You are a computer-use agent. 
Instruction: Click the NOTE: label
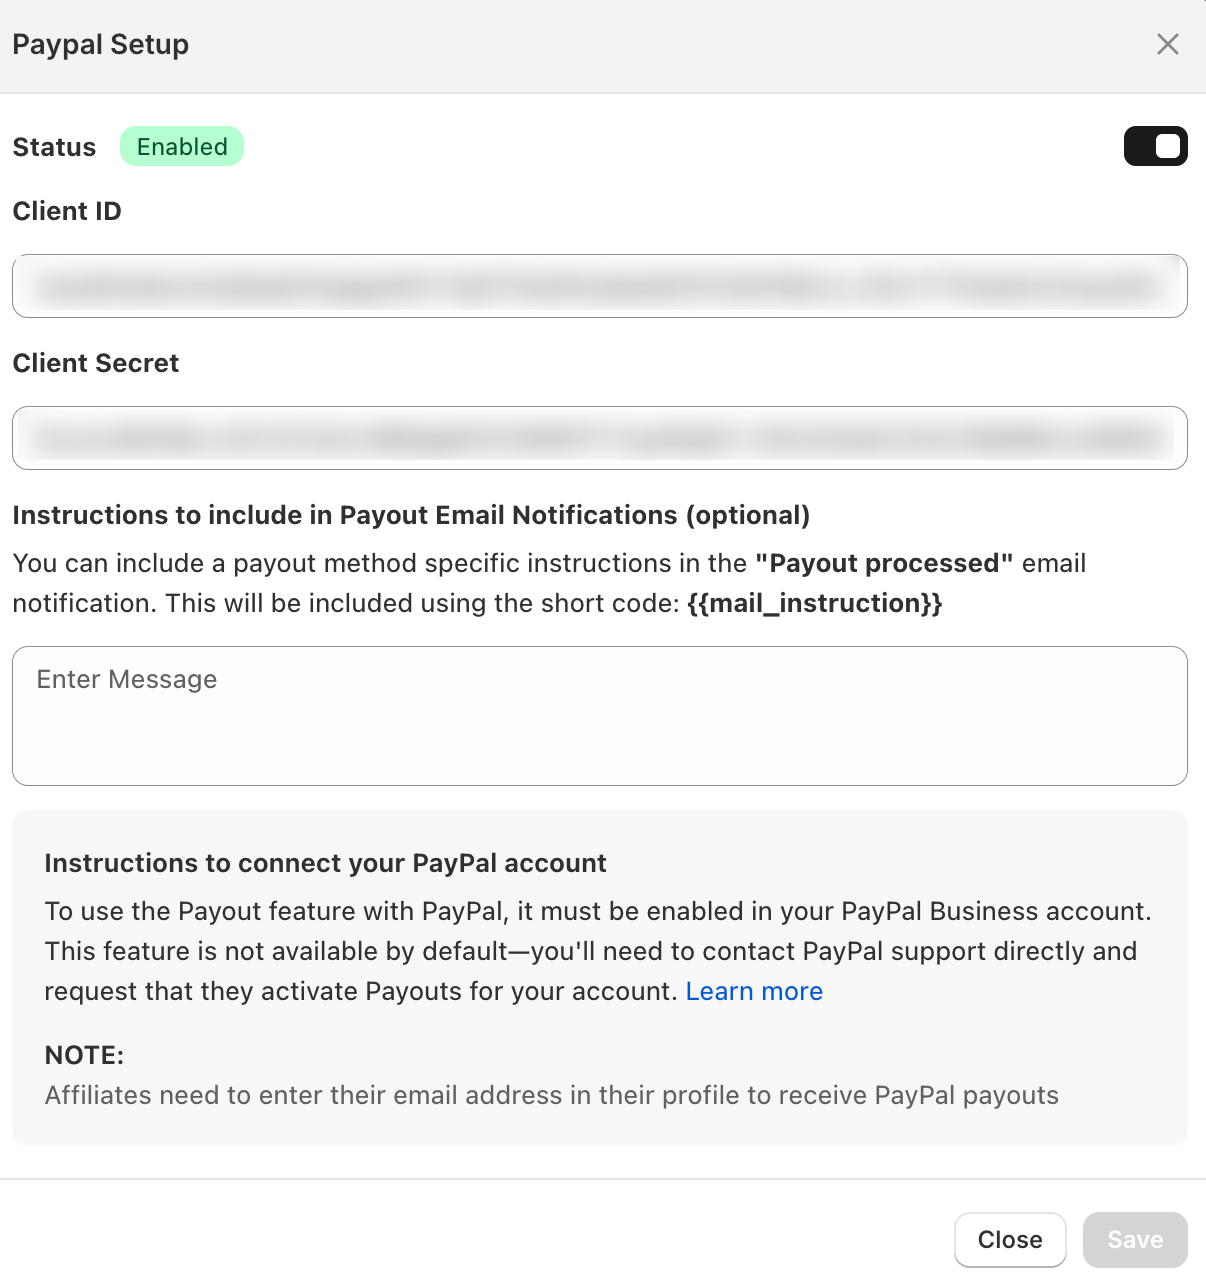pyautogui.click(x=84, y=1055)
